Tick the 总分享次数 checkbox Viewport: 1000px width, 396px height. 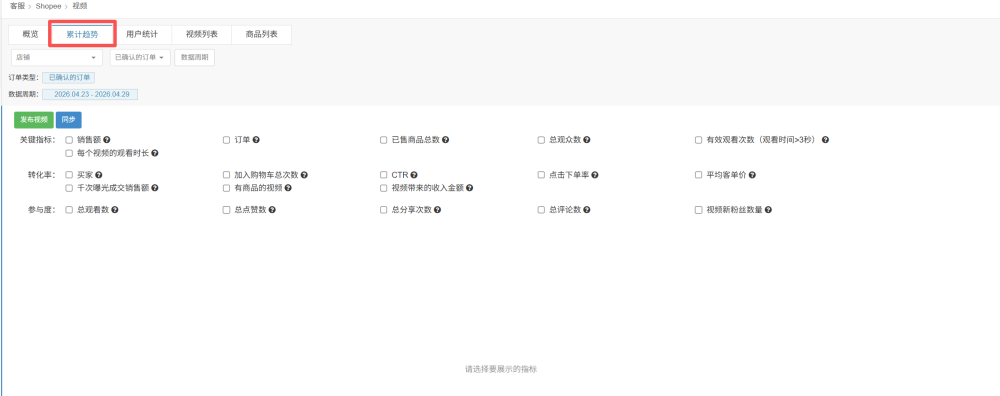click(383, 210)
